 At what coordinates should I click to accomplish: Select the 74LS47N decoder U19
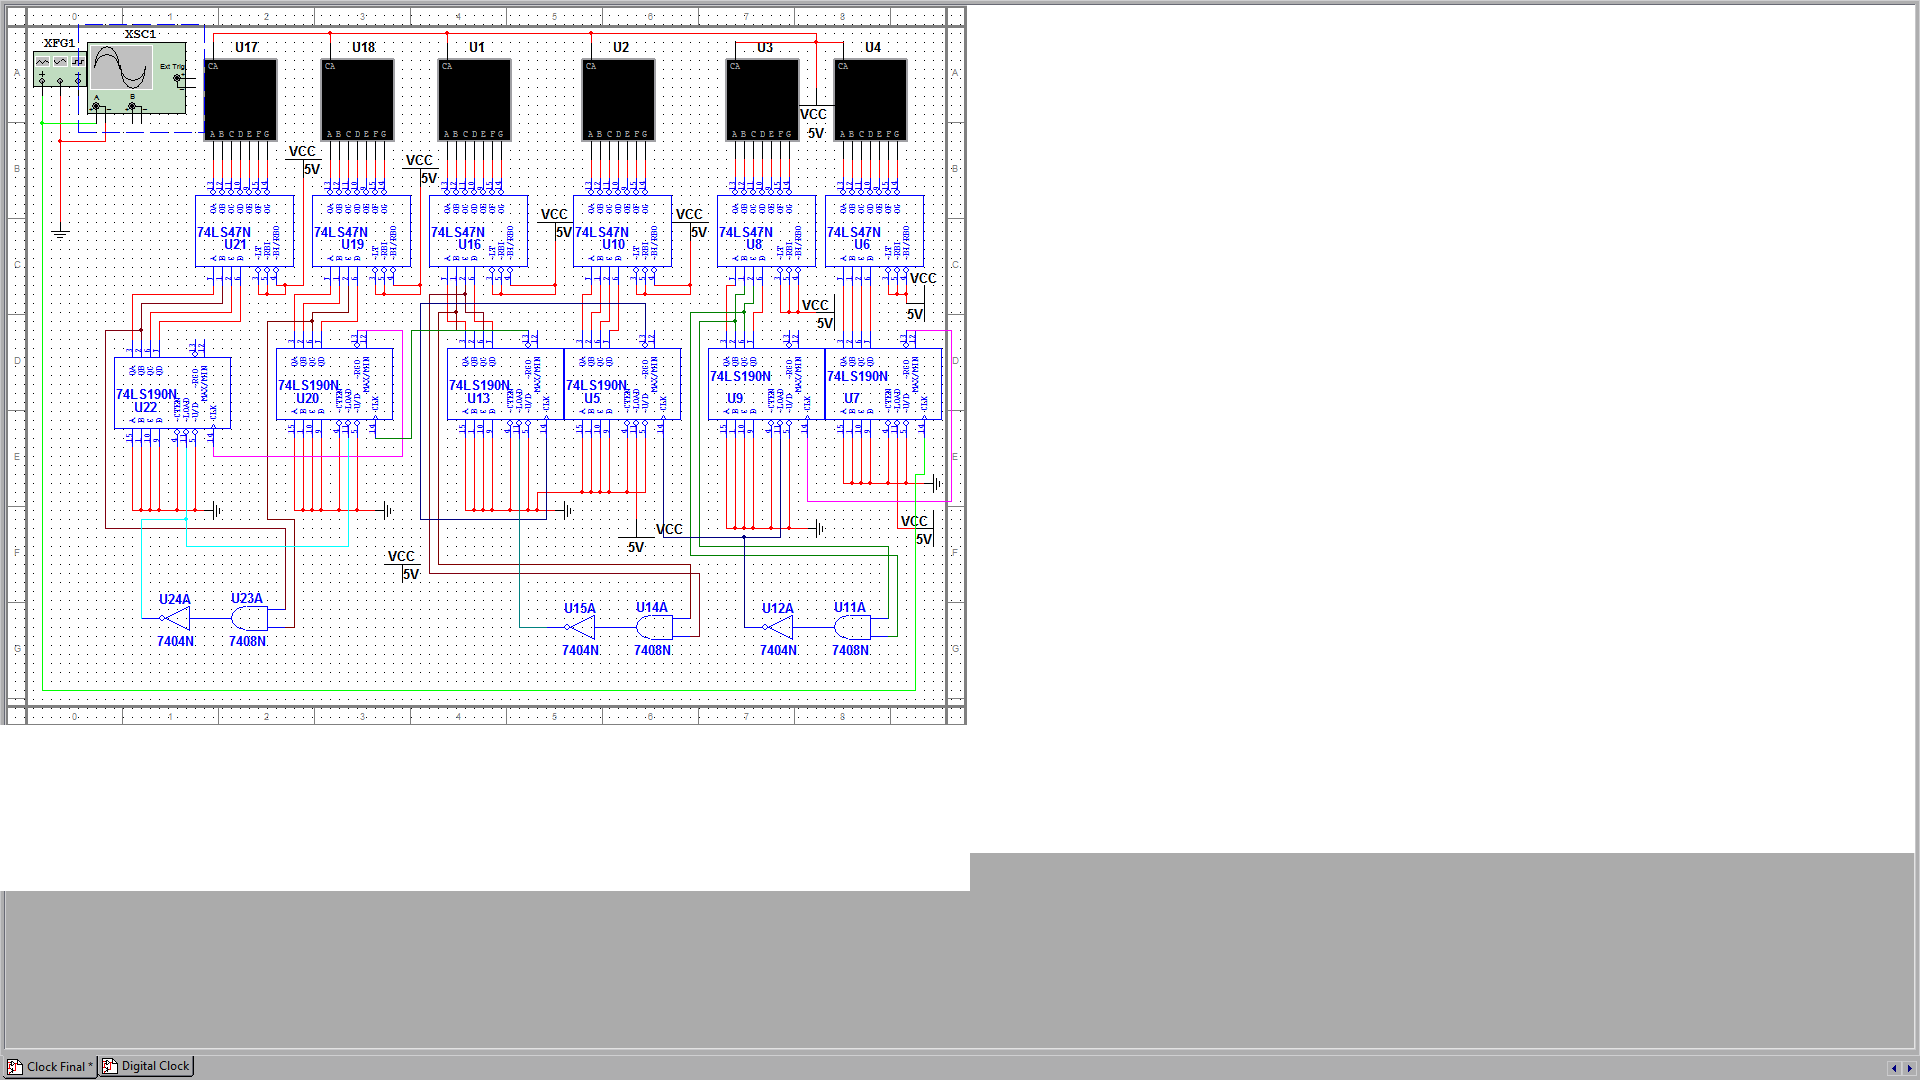(x=362, y=231)
